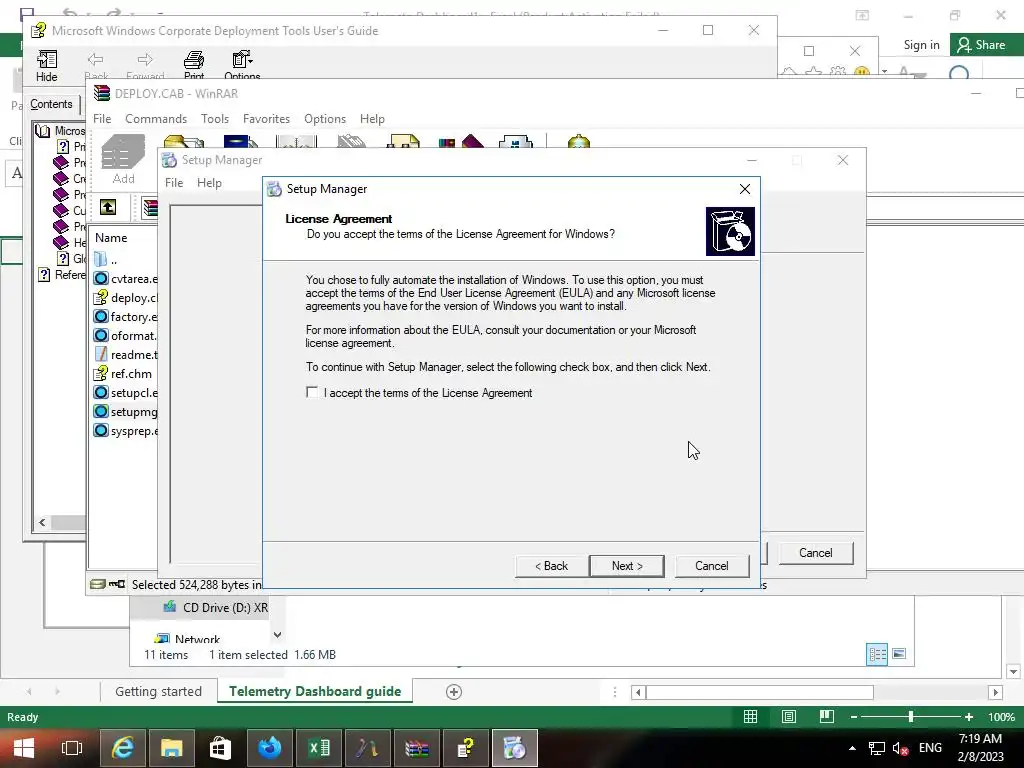Click Next in the License Agreement dialog
This screenshot has width=1024, height=768.
[627, 566]
